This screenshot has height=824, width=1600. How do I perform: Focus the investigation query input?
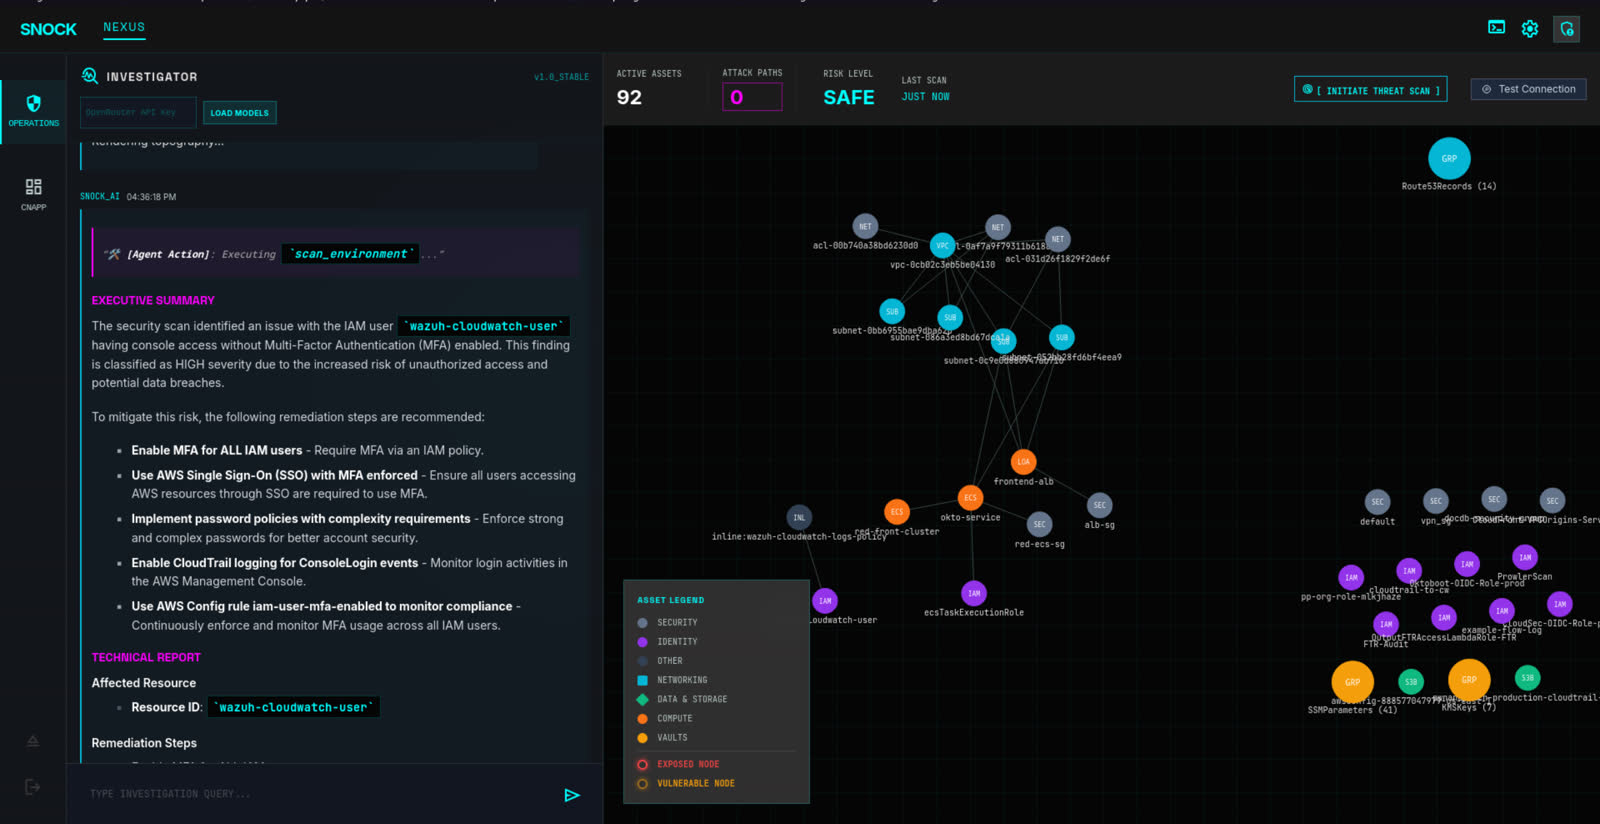pos(320,794)
